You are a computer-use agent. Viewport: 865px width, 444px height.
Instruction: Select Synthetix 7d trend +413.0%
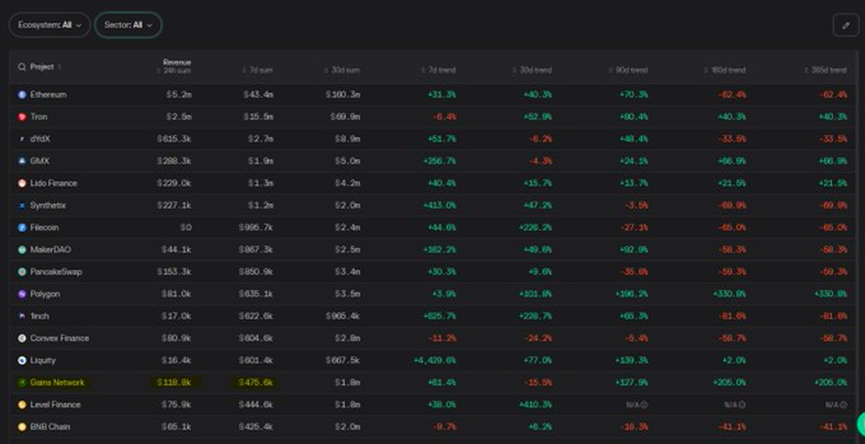coord(440,205)
